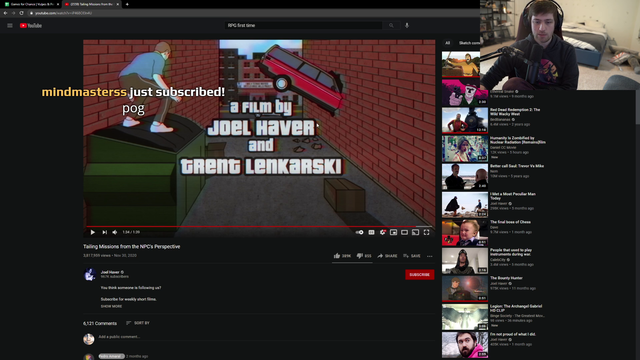Open Red Dead Redemption 2 Wild Wacky West thumbnail
This screenshot has width=640, height=360.
point(465,120)
